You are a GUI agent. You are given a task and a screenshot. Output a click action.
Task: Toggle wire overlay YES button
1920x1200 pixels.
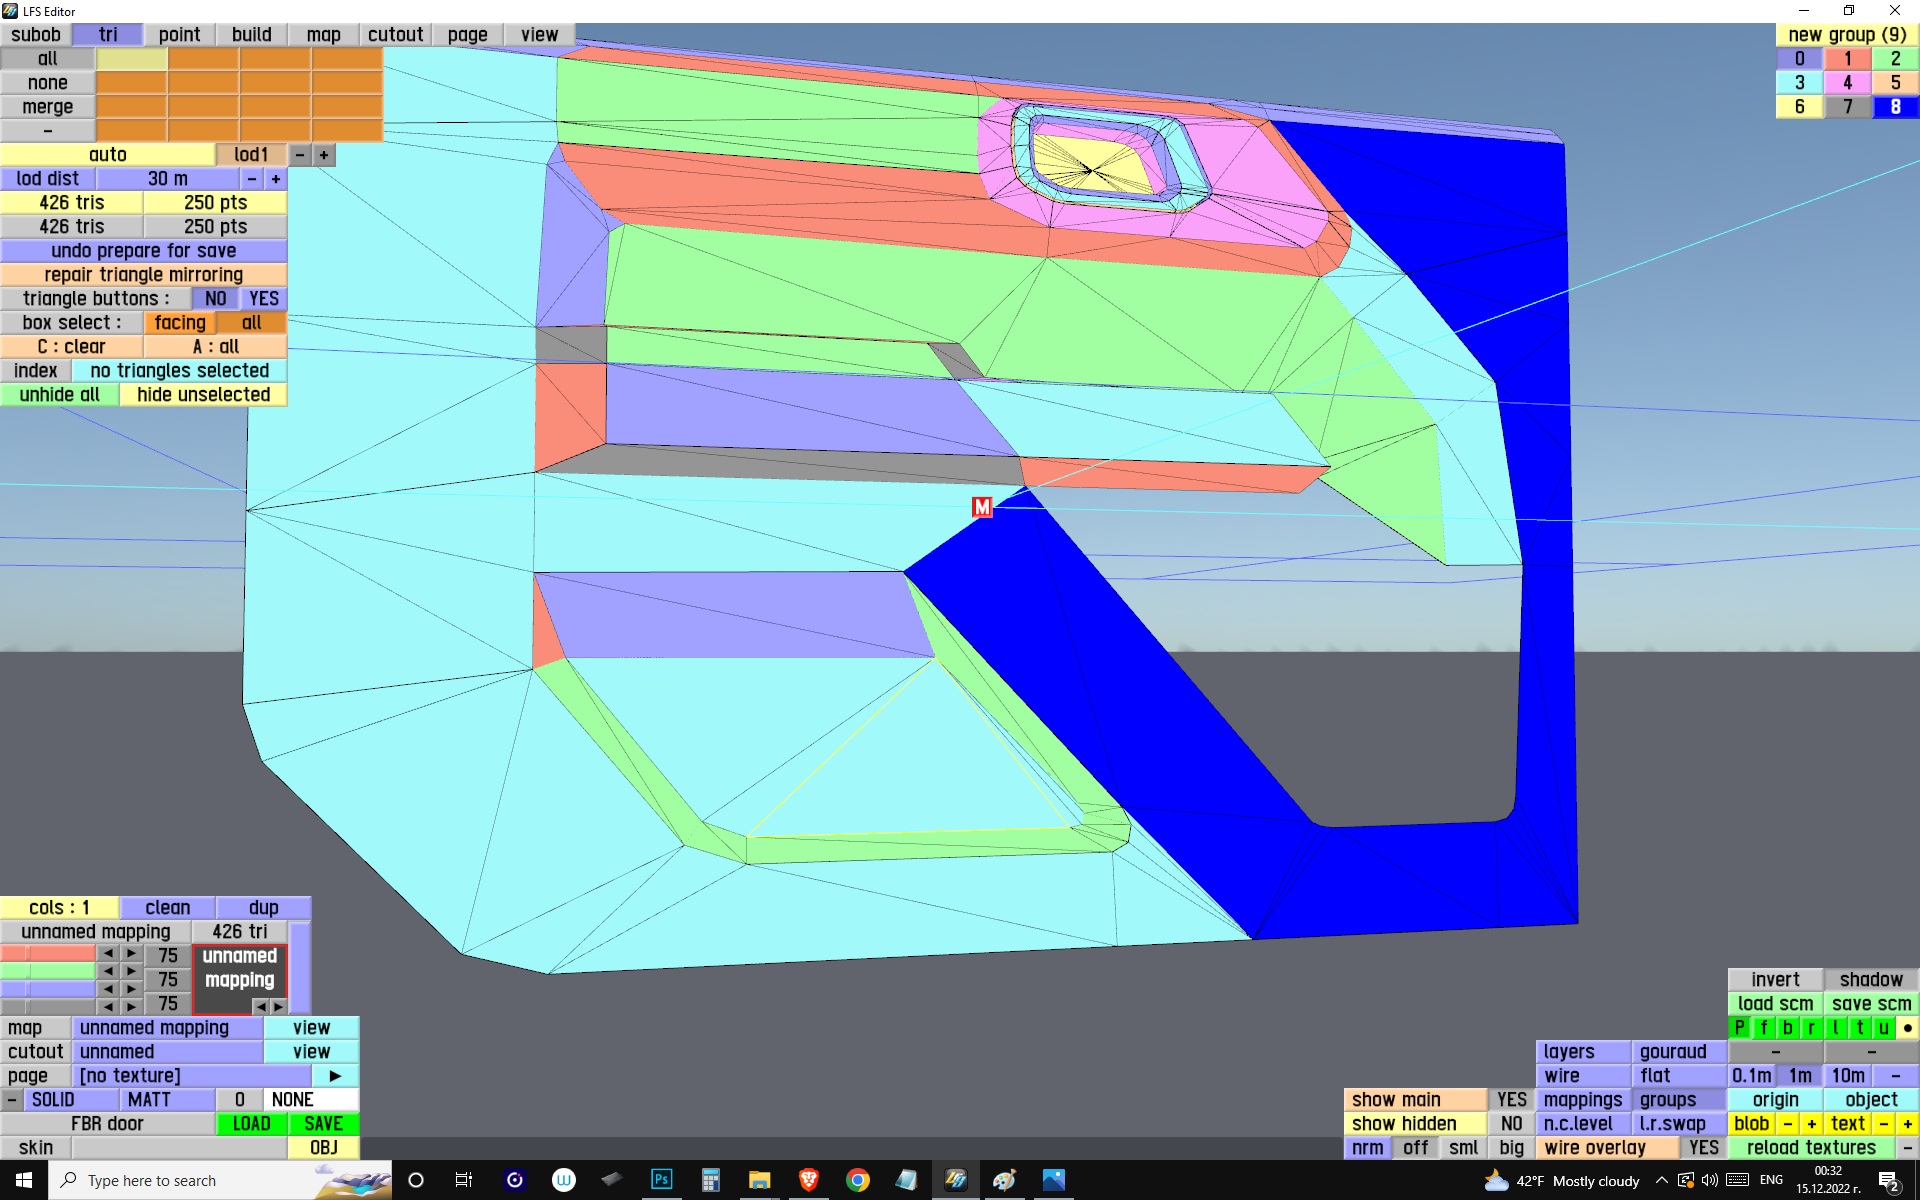click(1703, 1147)
